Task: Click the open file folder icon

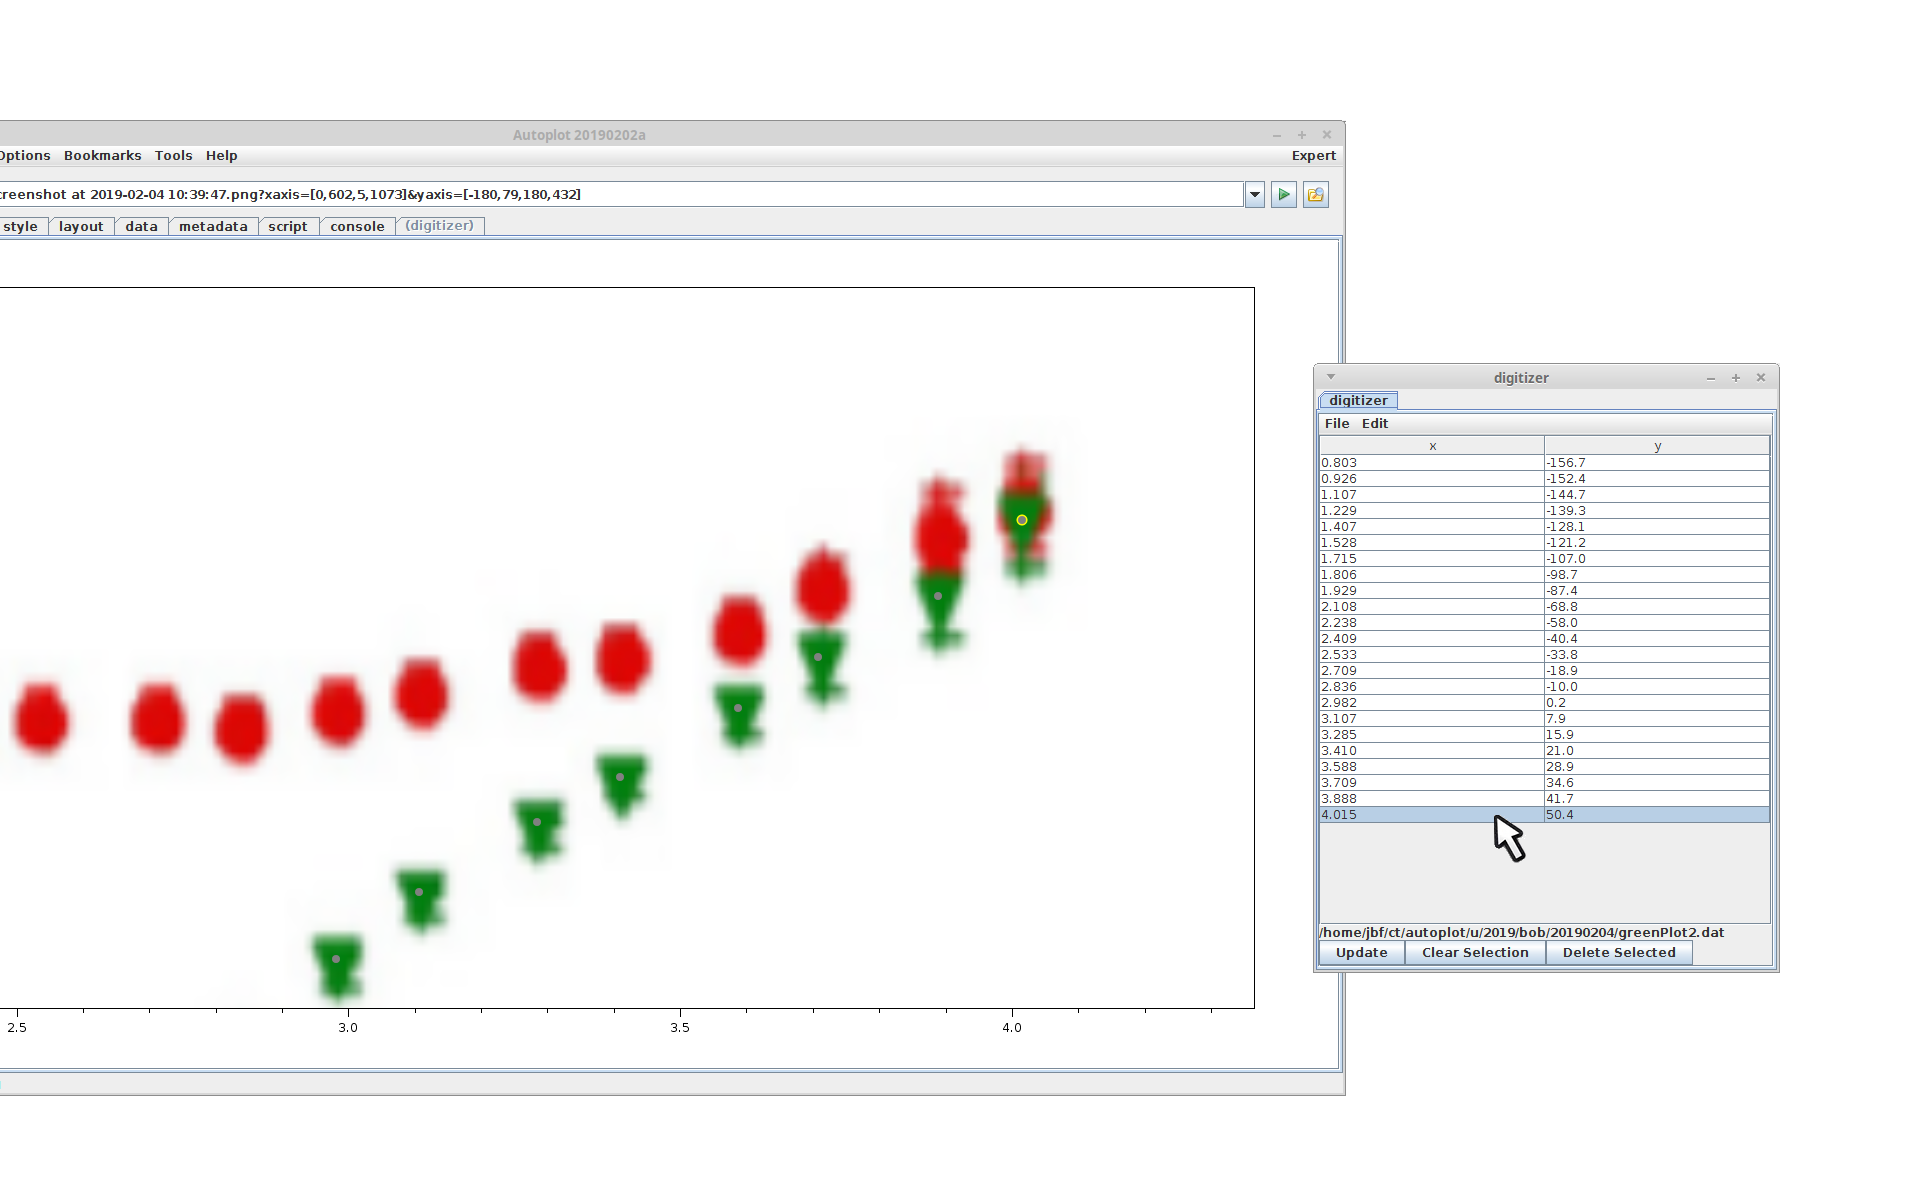Action: [x=1316, y=194]
